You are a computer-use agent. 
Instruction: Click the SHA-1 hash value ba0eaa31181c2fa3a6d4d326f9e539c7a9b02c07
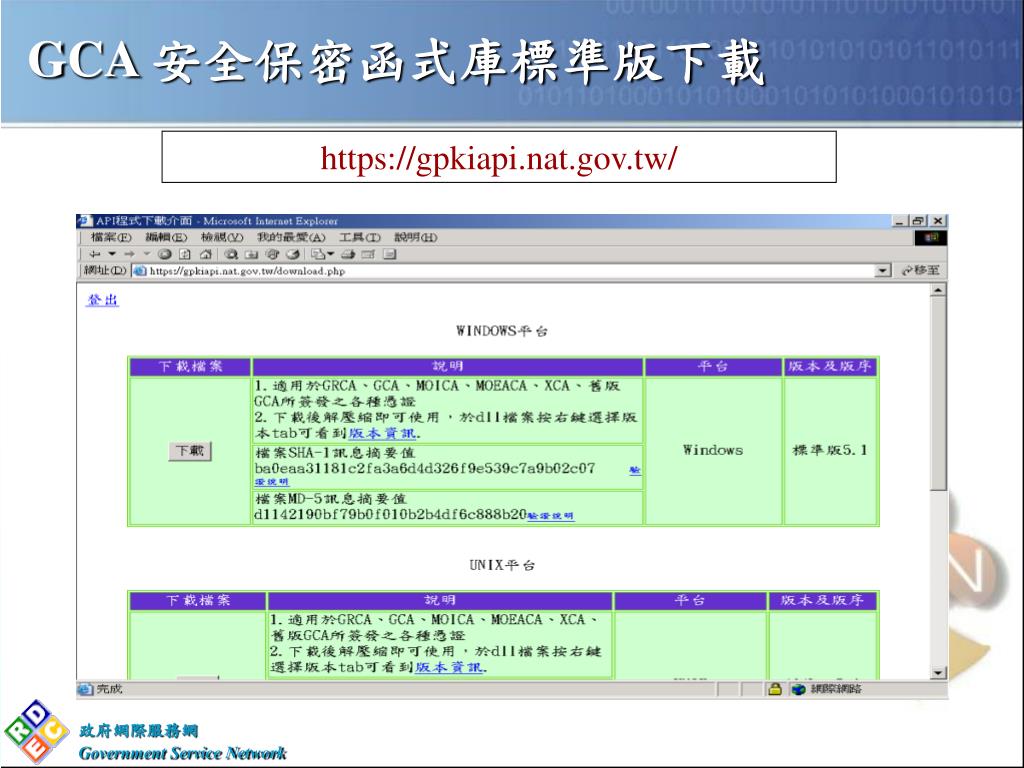coord(425,468)
